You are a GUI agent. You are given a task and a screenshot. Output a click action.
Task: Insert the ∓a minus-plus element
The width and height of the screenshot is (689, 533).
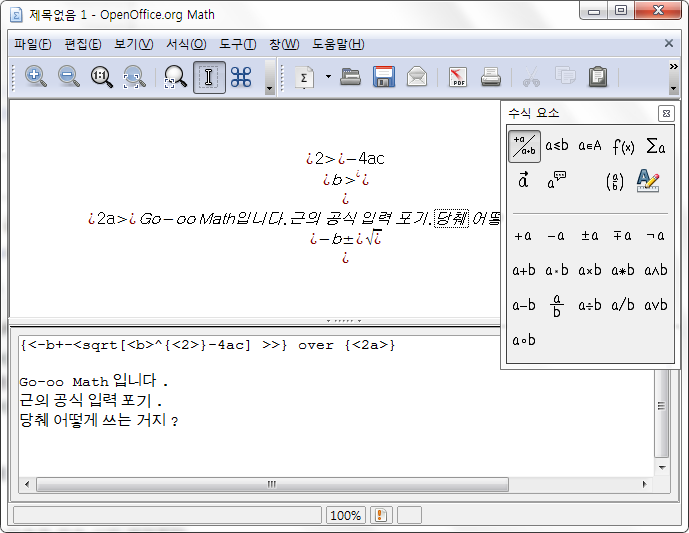623,236
